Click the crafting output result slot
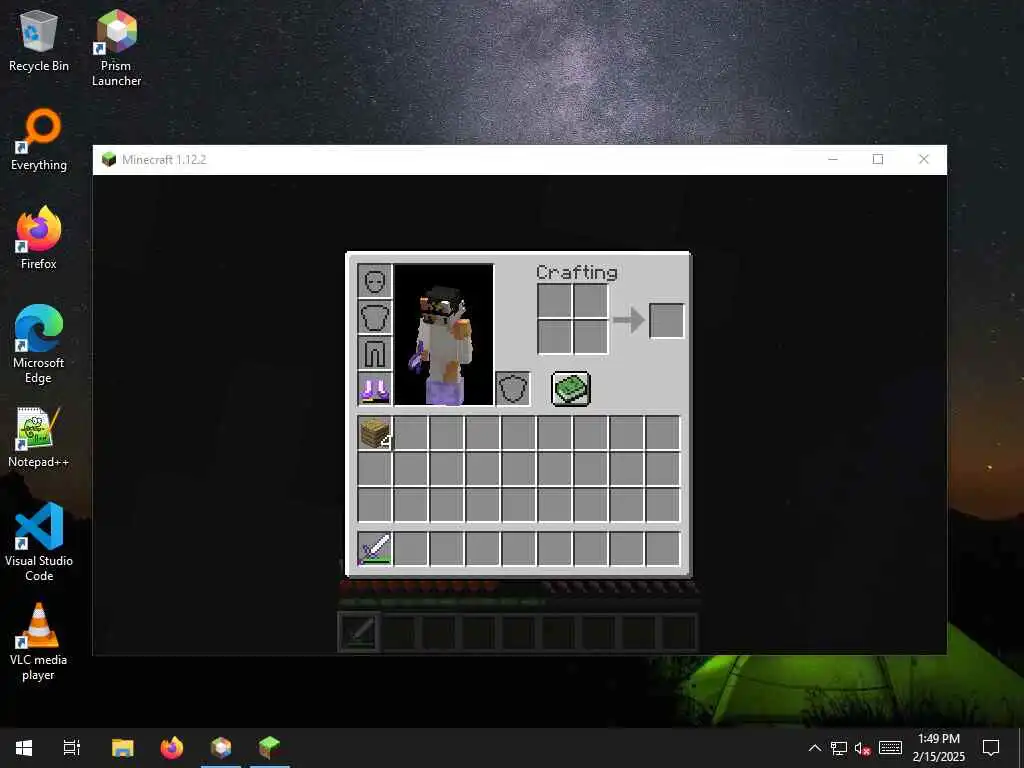1024x768 pixels. (667, 321)
